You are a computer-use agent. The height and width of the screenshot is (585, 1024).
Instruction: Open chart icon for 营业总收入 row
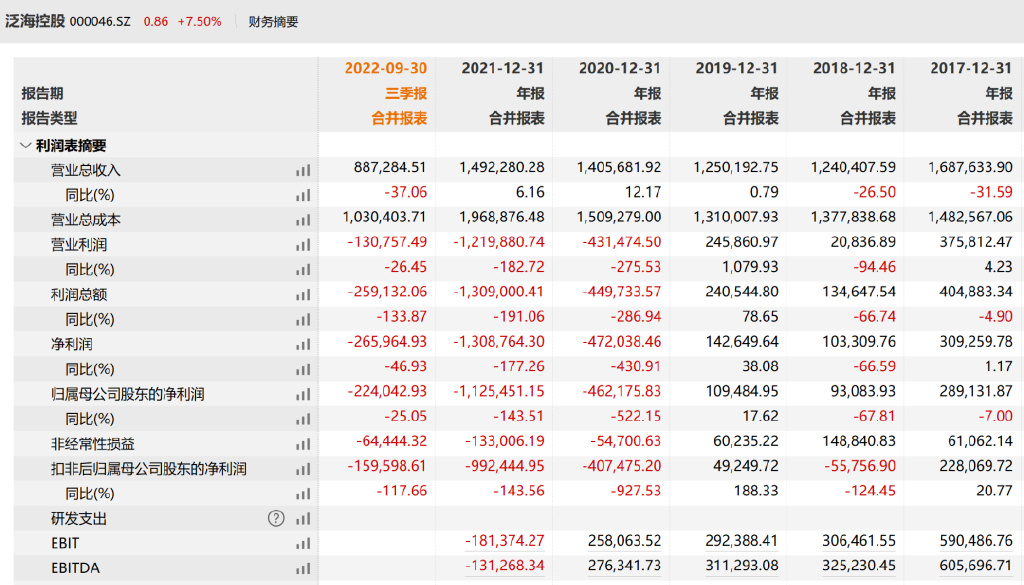pos(303,171)
